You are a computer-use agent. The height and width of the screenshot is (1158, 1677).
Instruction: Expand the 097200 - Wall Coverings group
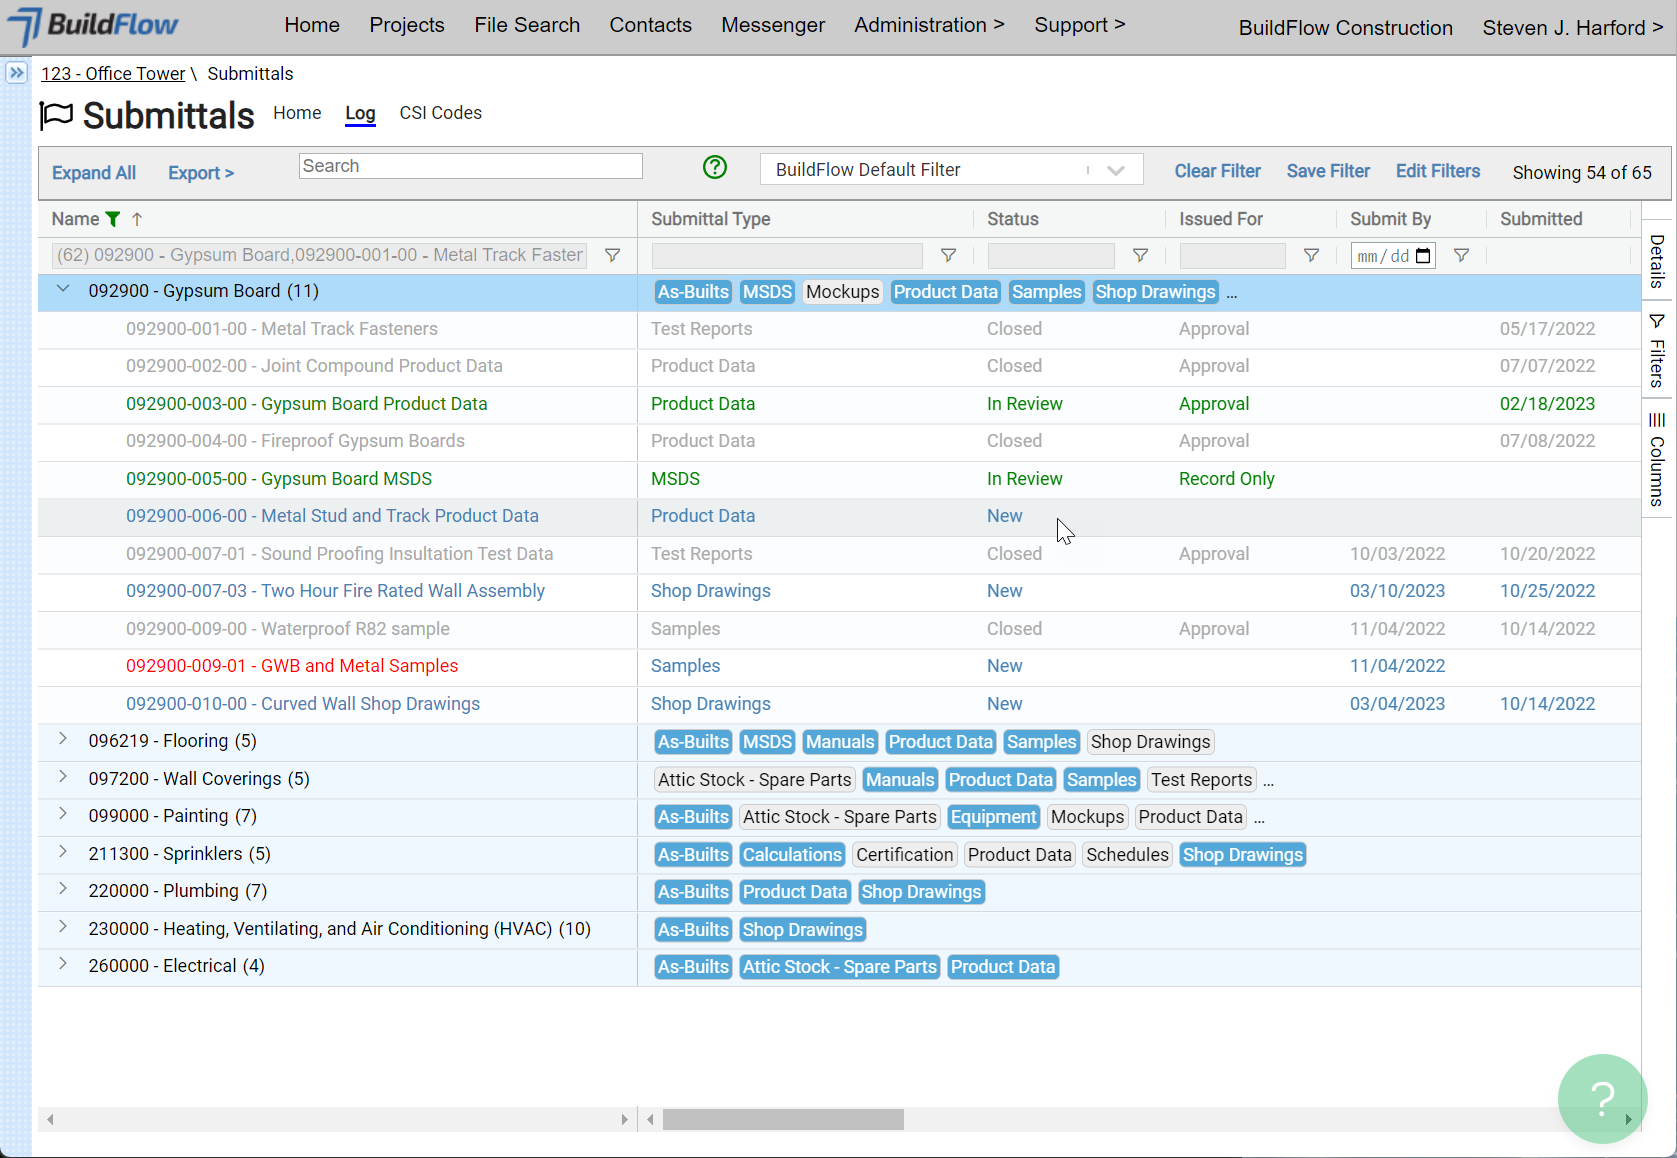[x=63, y=777]
